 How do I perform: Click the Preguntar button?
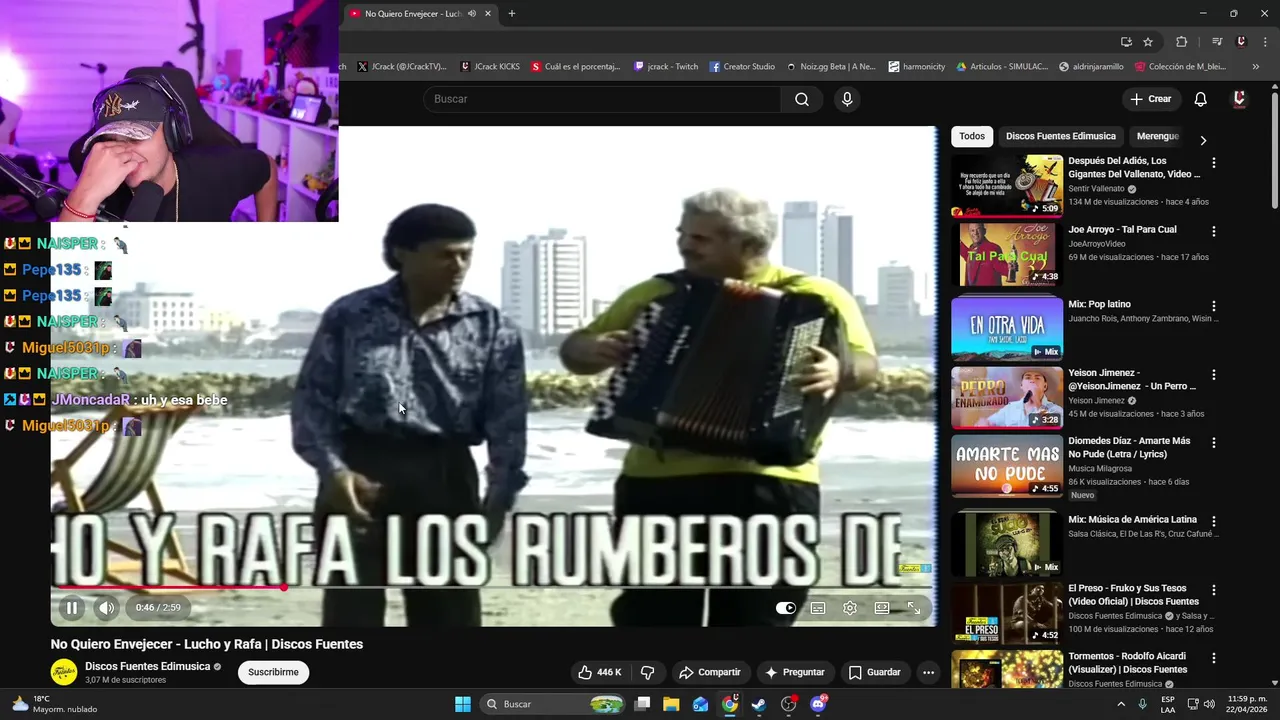pos(794,672)
